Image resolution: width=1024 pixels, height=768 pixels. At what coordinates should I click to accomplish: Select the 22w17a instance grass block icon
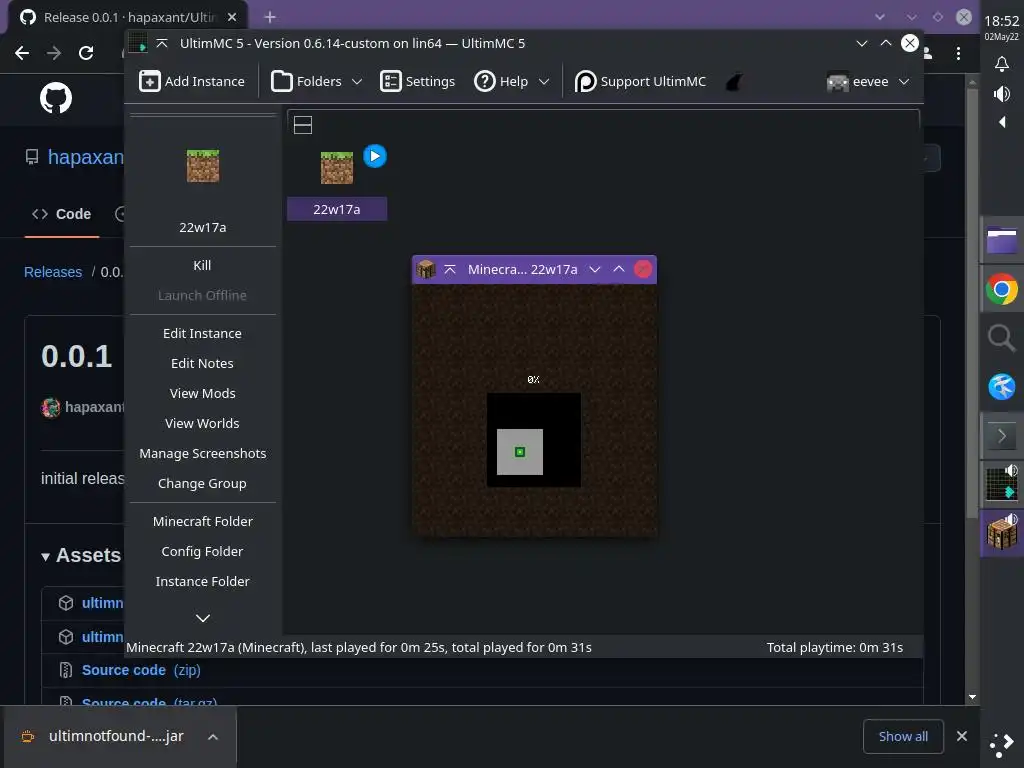[337, 167]
